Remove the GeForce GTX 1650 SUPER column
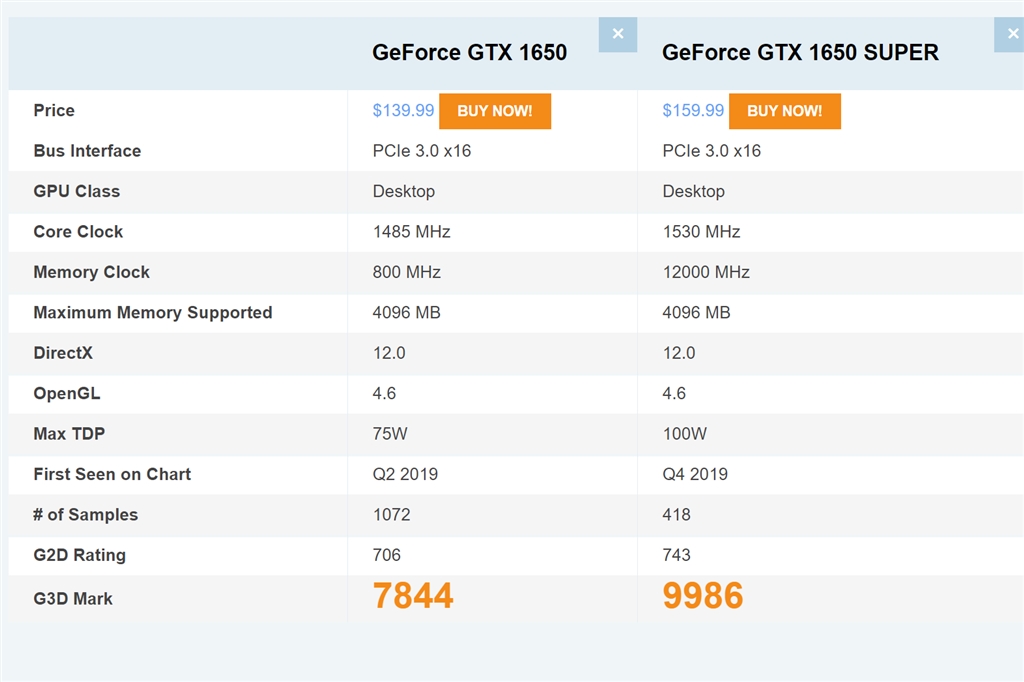 pos(1008,34)
